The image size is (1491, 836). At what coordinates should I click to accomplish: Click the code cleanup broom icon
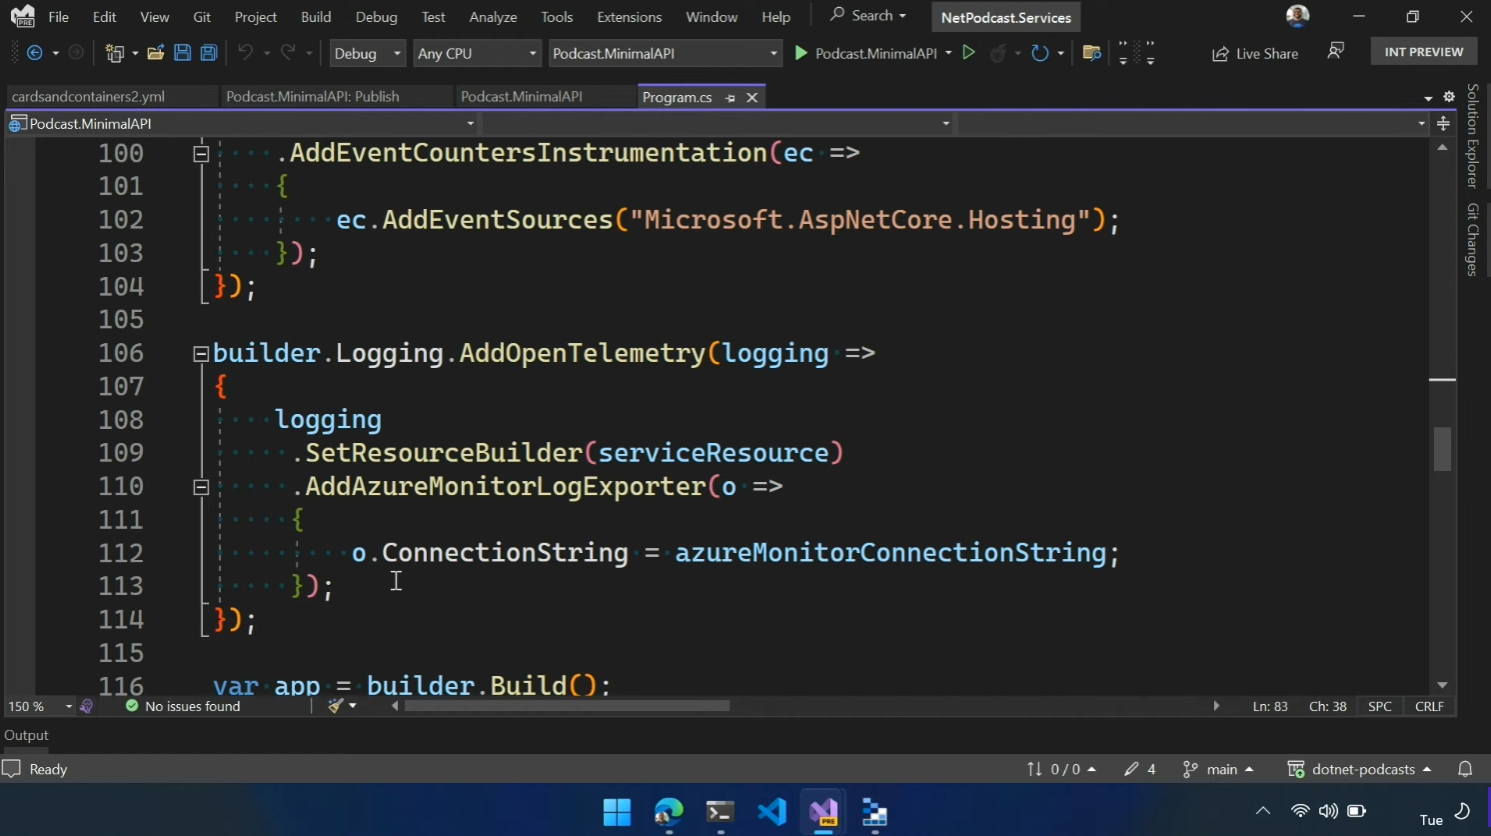point(336,706)
